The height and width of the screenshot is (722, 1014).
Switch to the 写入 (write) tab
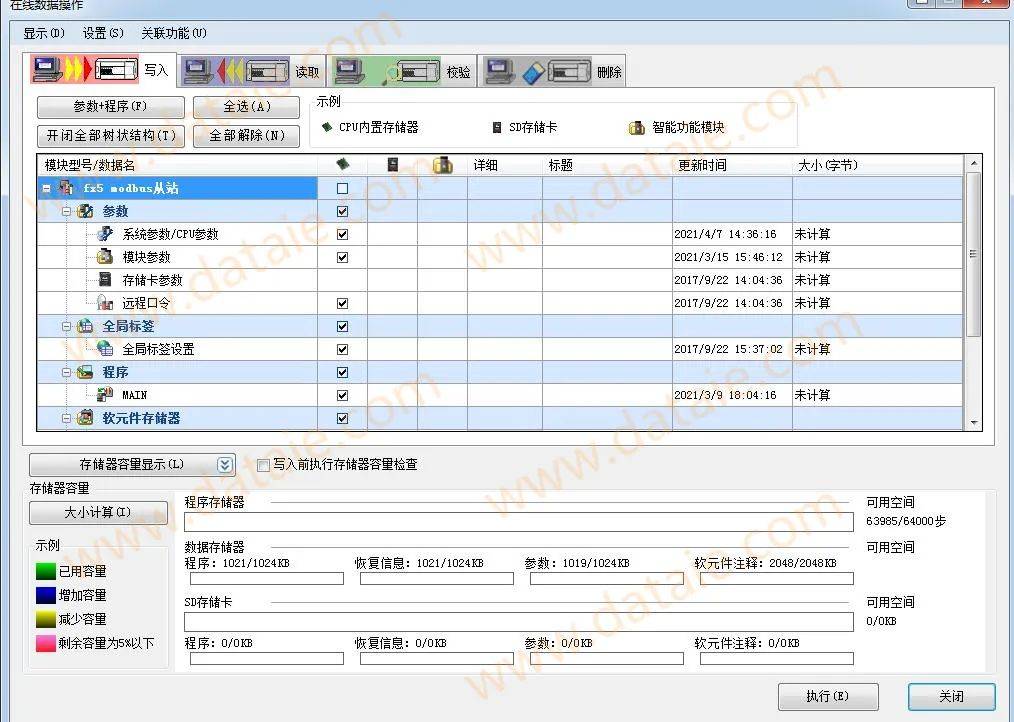point(101,70)
